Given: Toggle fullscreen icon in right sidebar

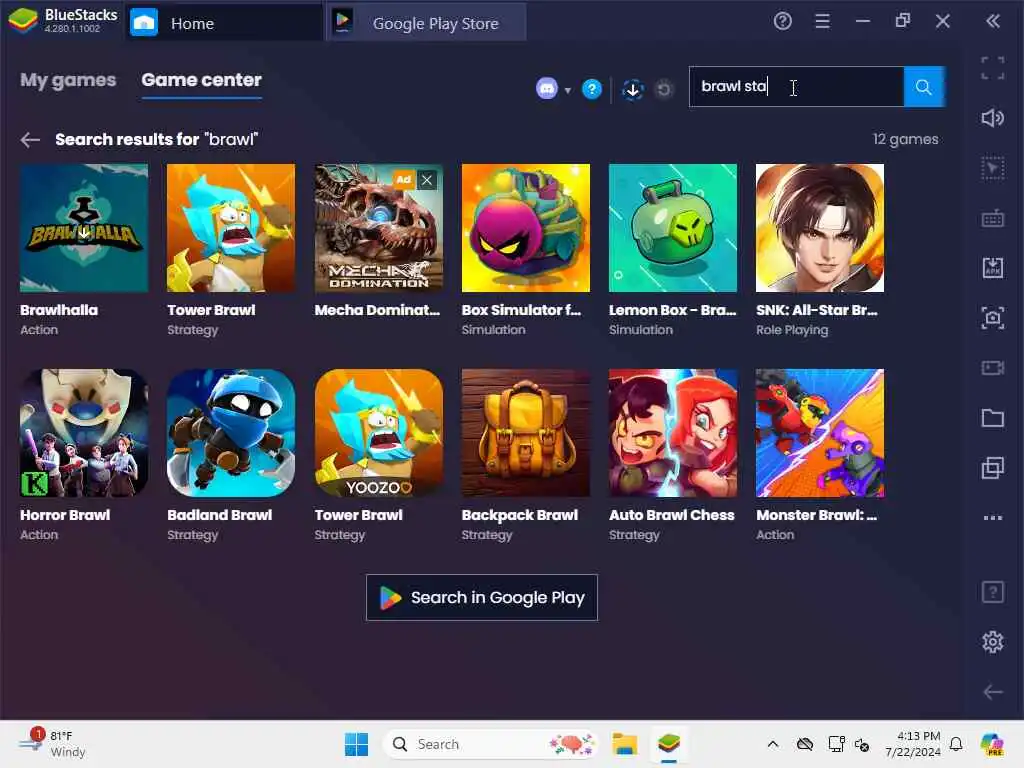Looking at the screenshot, I should [993, 68].
